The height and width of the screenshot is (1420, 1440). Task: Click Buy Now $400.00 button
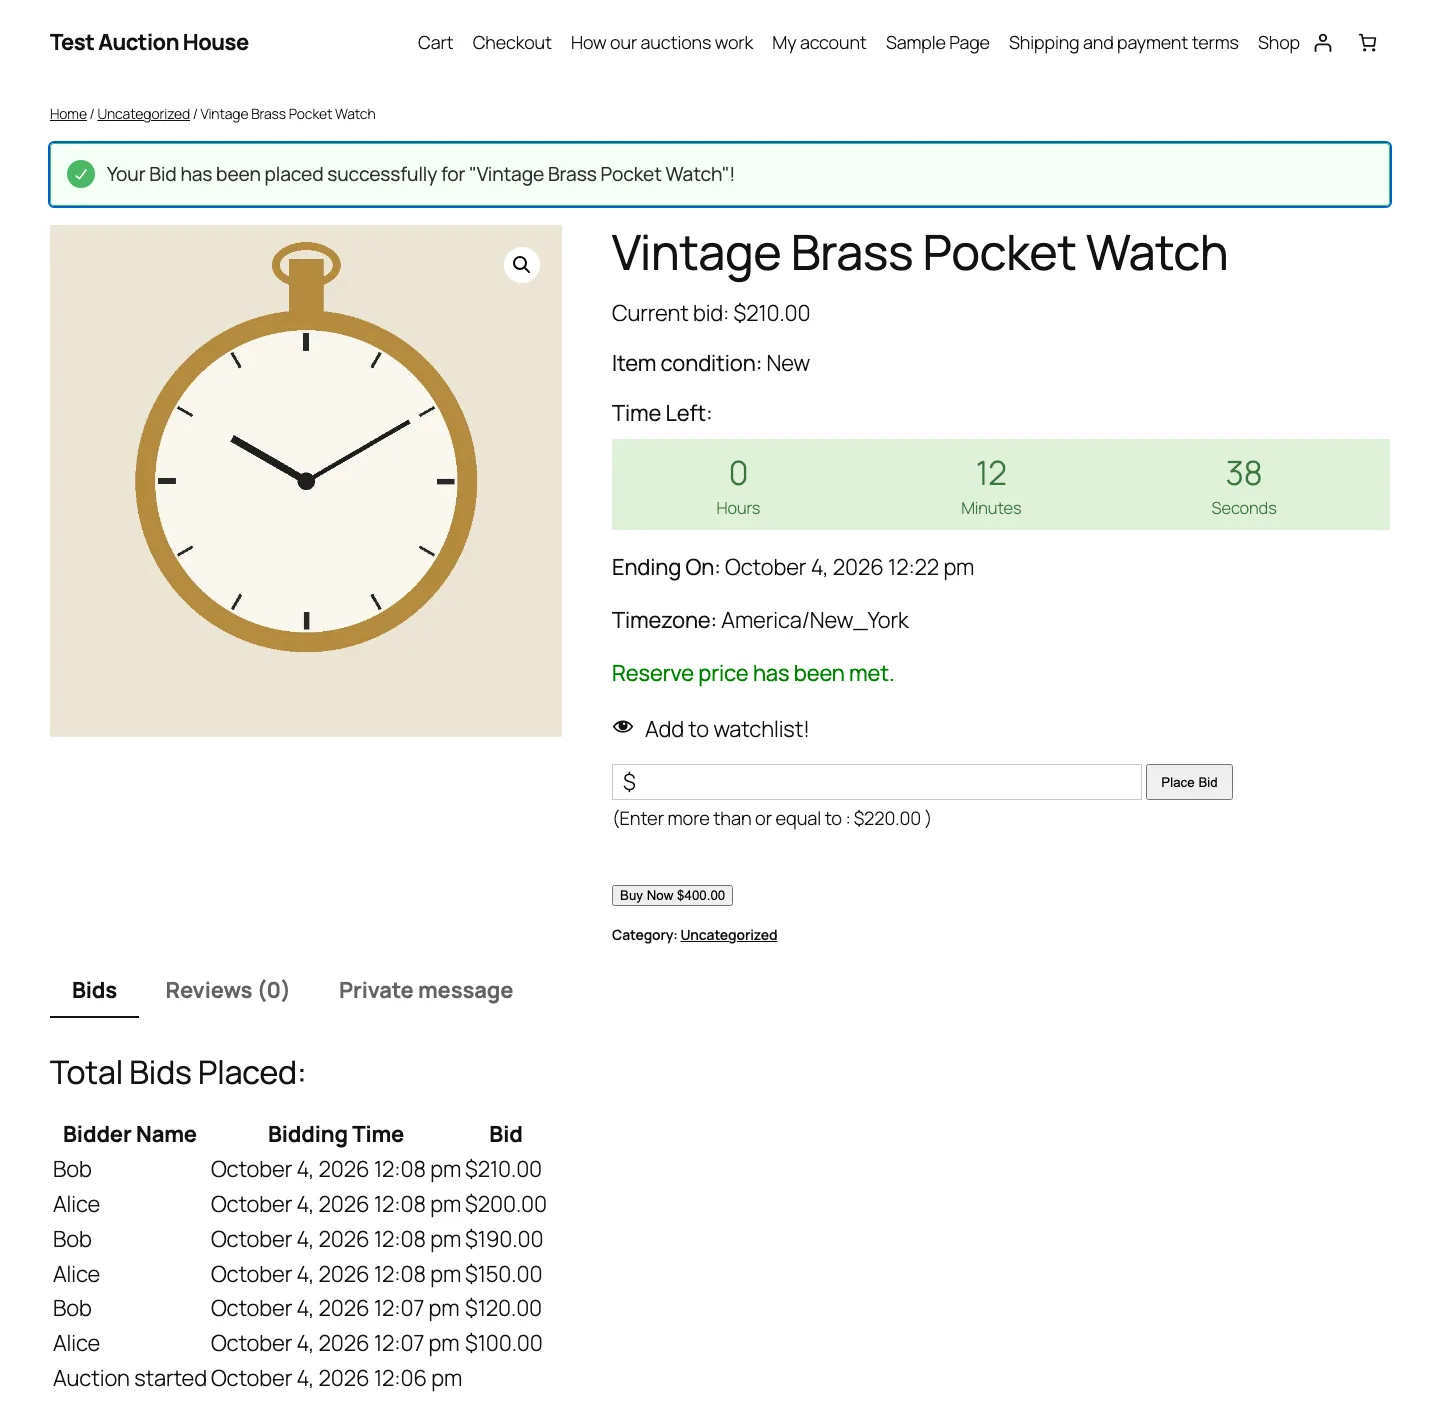tap(672, 895)
